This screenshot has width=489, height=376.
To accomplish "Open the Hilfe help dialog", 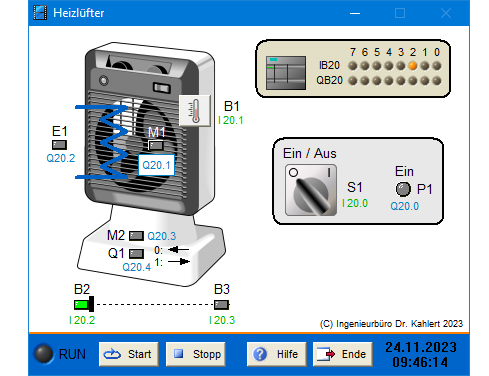I will click(x=276, y=354).
